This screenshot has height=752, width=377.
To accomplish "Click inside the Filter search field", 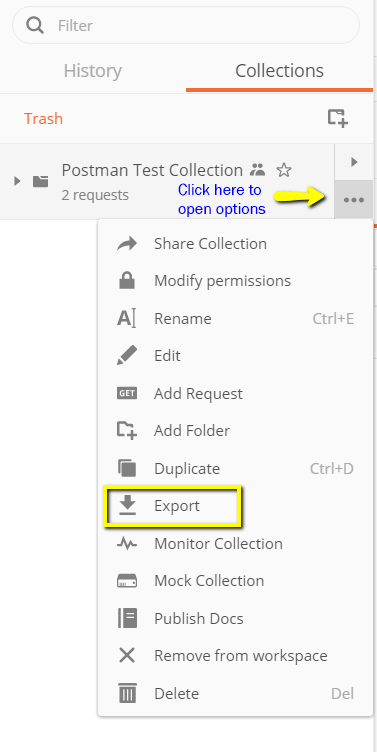I will point(186,25).
